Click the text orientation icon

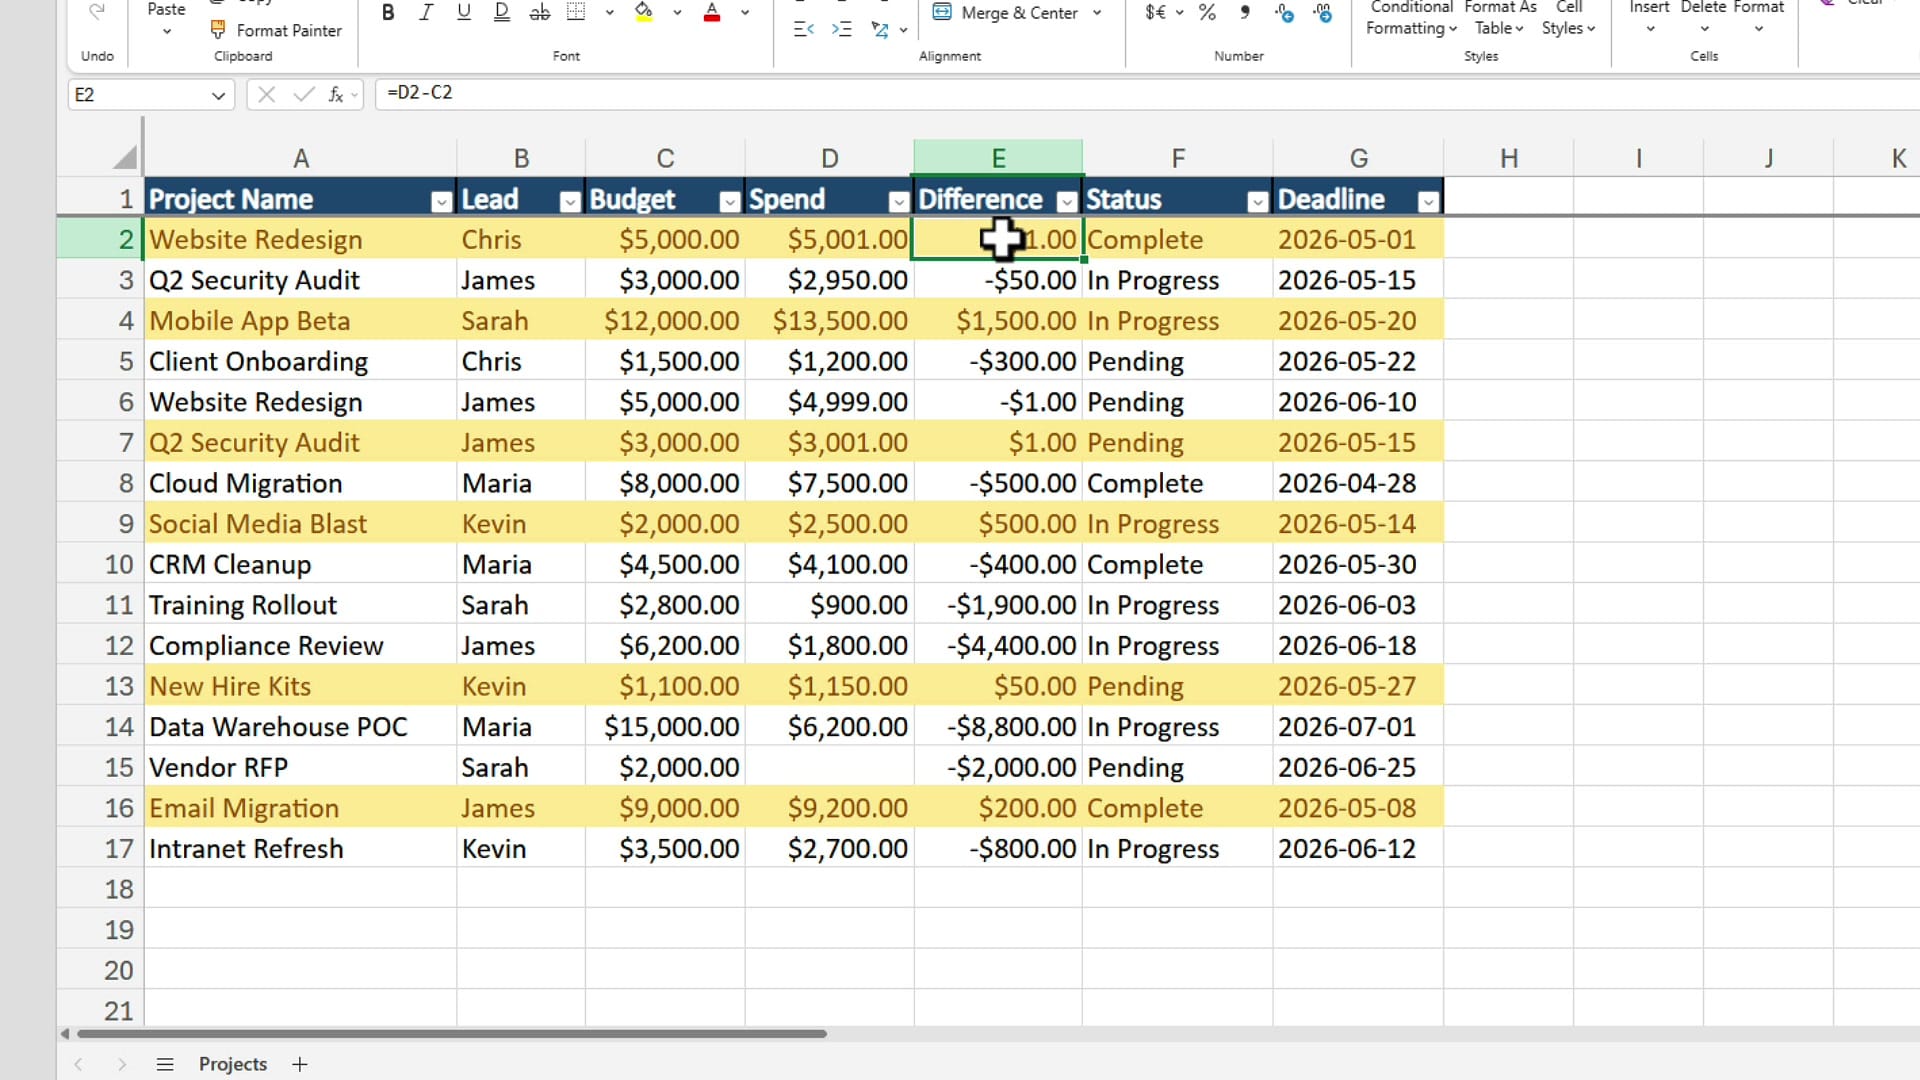(880, 30)
